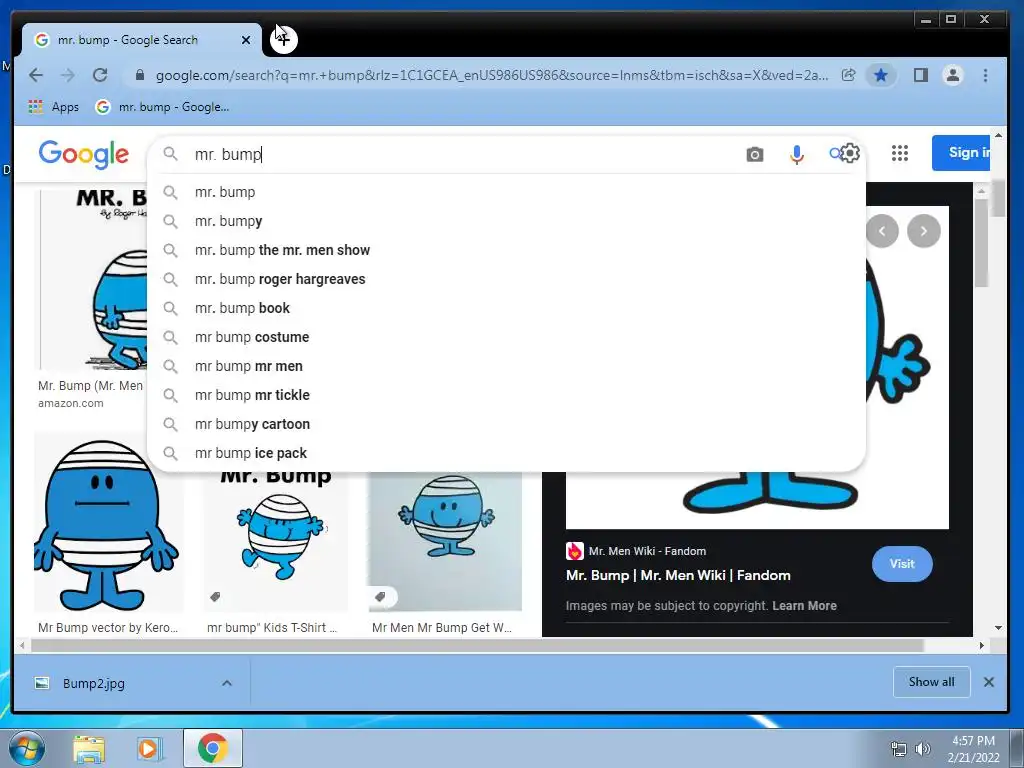
Task: Choose suggestion 'mr bump ice pack'
Action: (506, 453)
